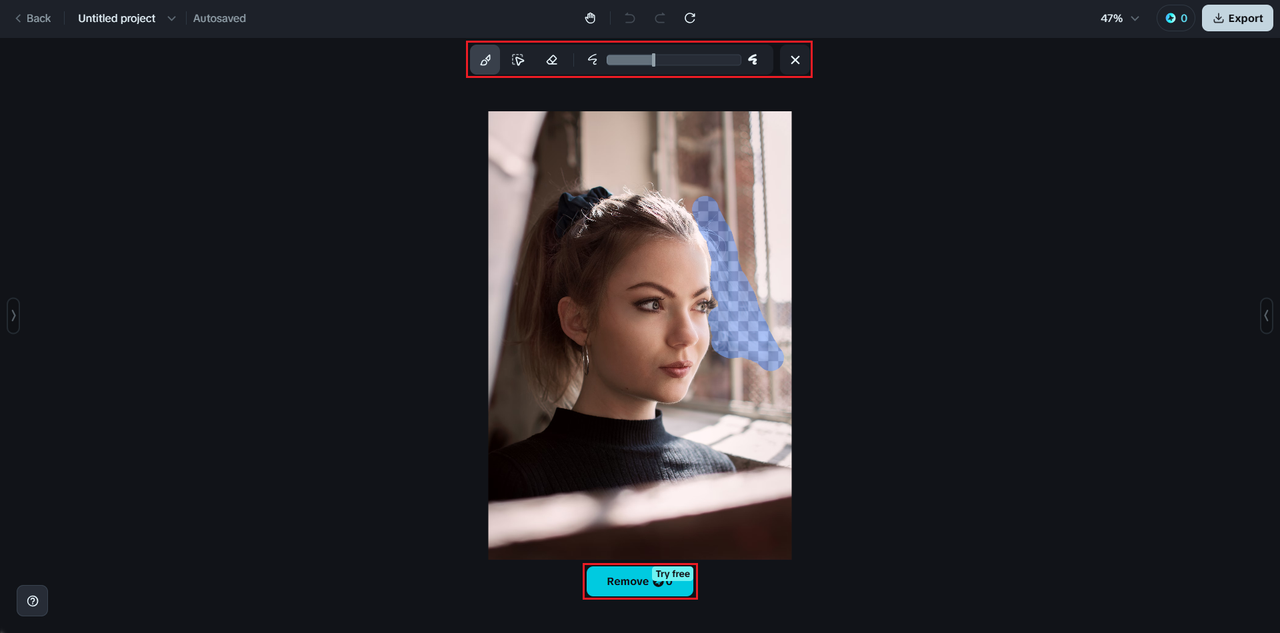Select the brush tool in the remove toolbar
Image resolution: width=1280 pixels, height=633 pixels.
(485, 60)
